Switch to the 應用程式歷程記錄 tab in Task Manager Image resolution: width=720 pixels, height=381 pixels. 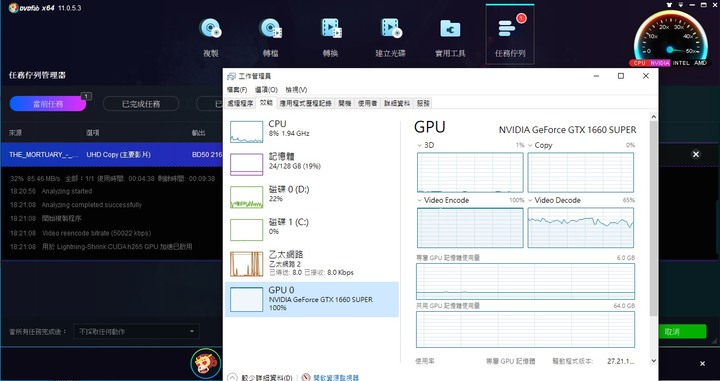point(306,104)
